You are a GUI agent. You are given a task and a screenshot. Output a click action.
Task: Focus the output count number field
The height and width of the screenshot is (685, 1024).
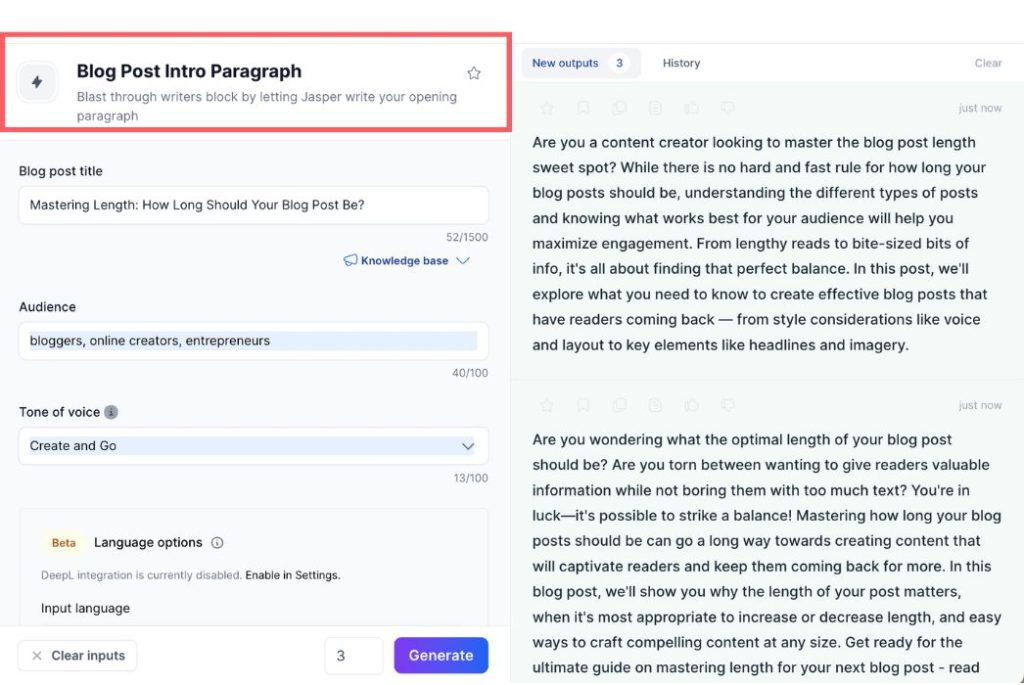pos(353,656)
